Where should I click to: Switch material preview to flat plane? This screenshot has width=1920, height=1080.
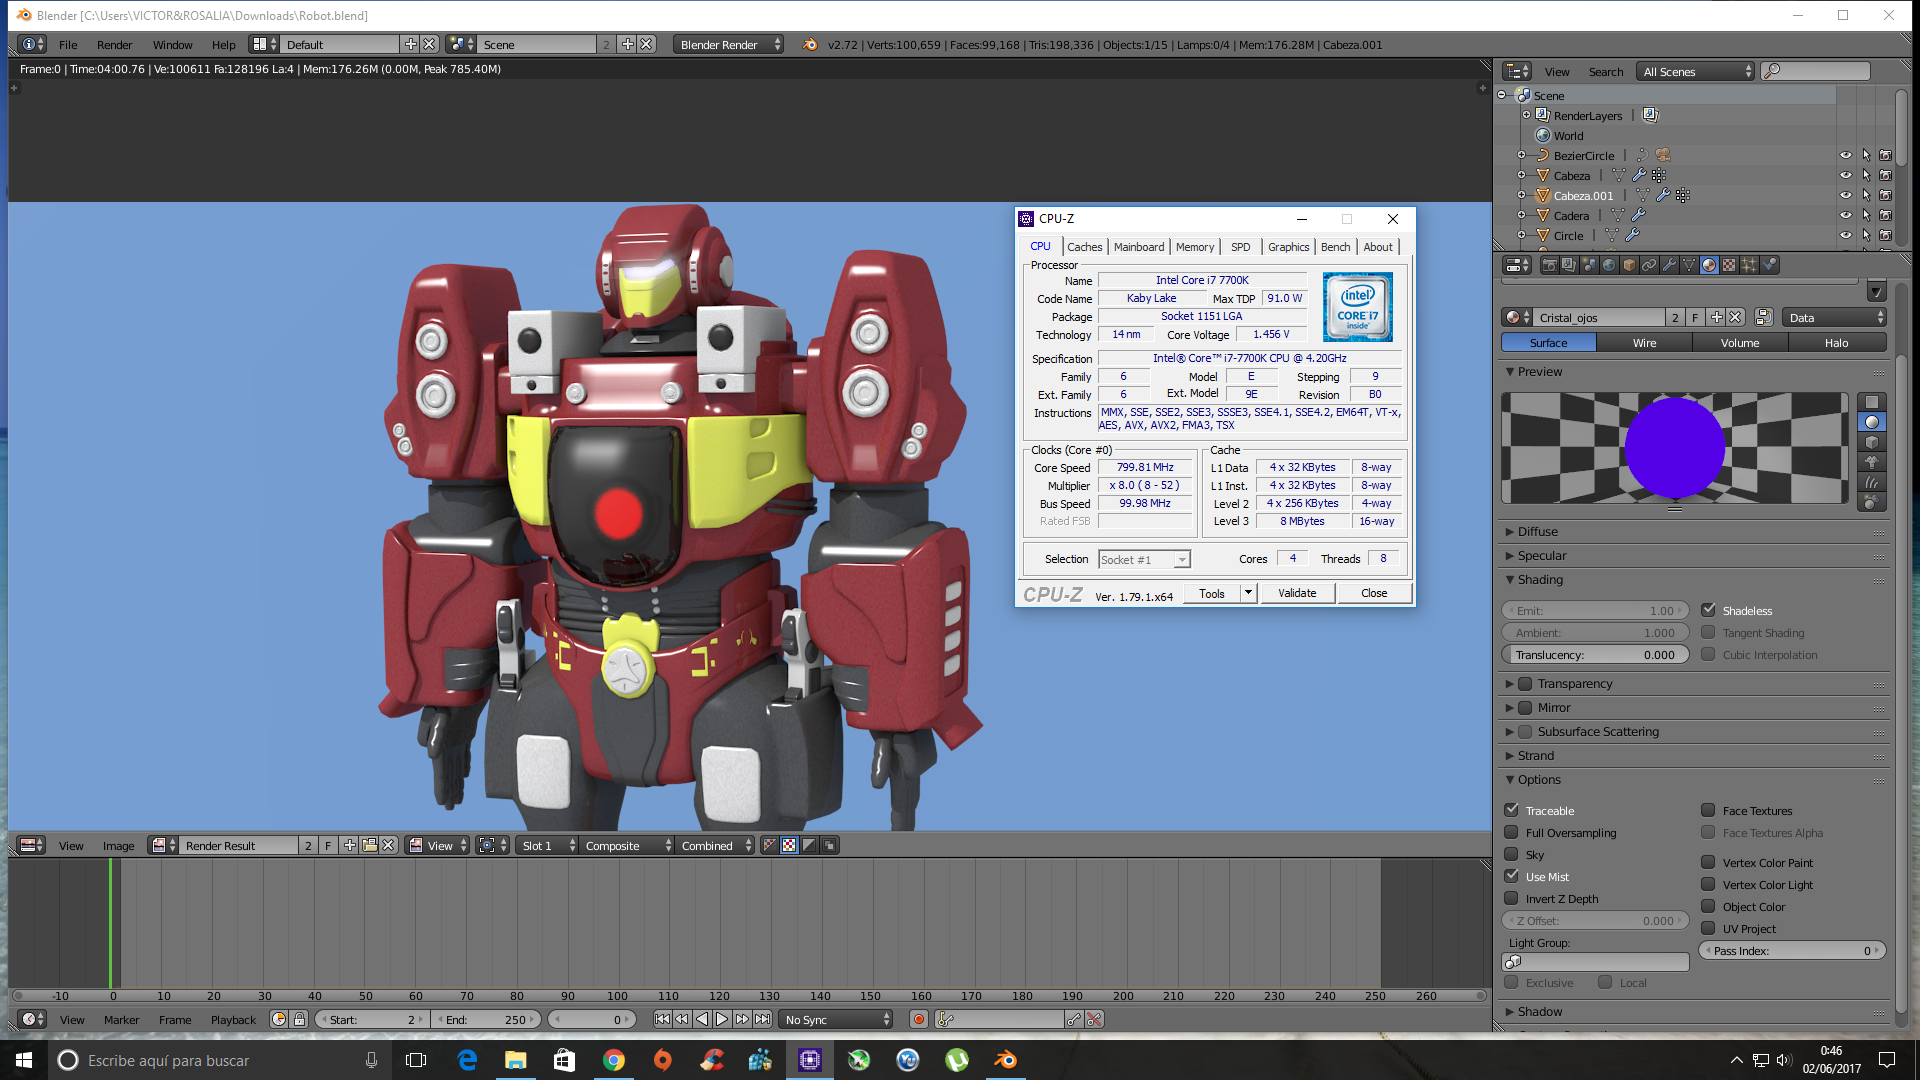[x=1872, y=402]
